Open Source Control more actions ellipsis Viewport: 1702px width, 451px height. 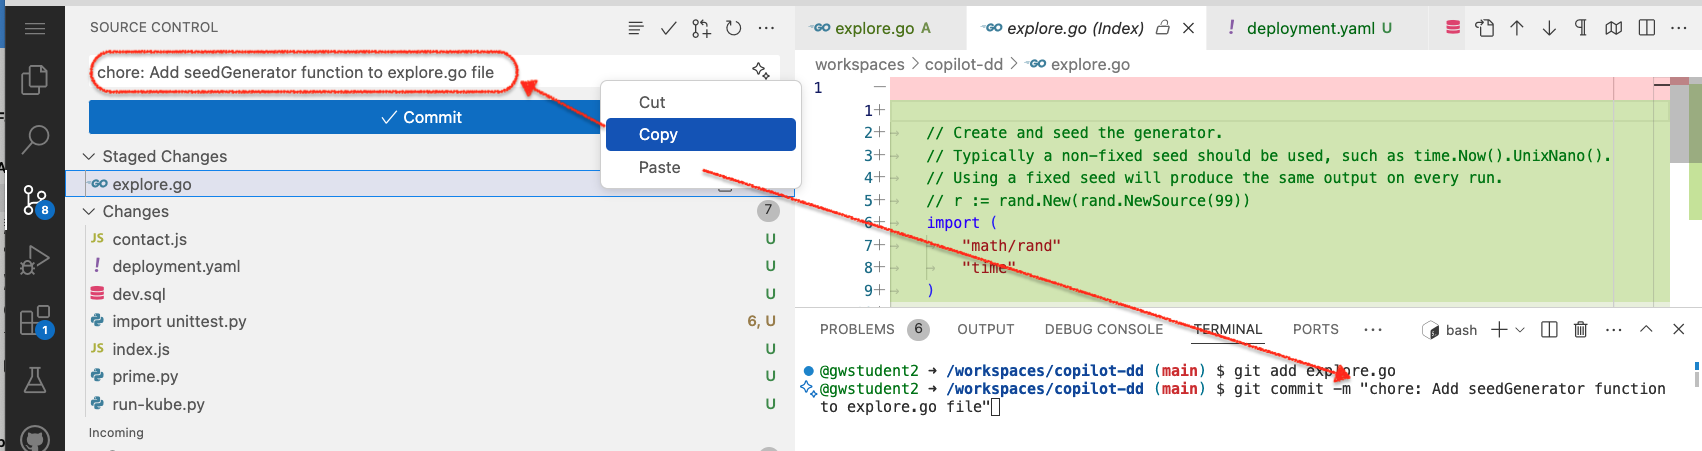click(x=766, y=28)
